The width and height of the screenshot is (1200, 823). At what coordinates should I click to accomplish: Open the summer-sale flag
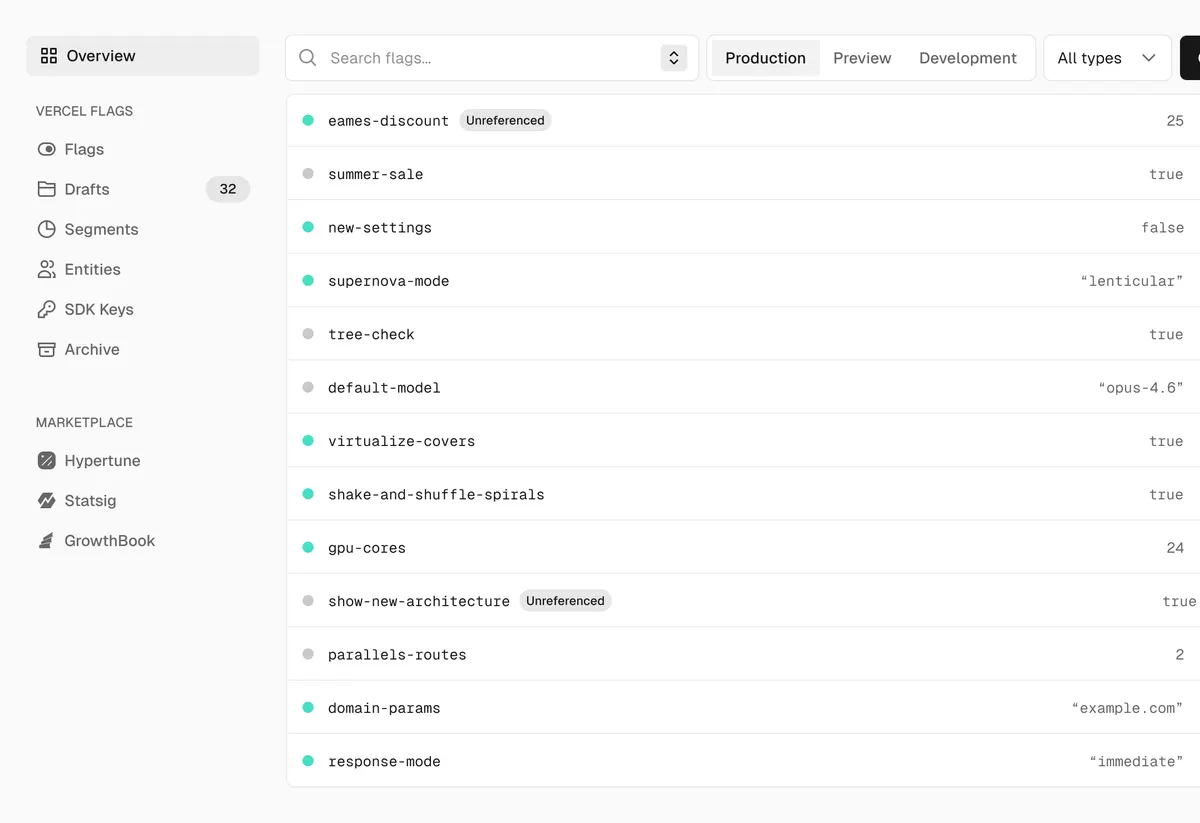375,174
